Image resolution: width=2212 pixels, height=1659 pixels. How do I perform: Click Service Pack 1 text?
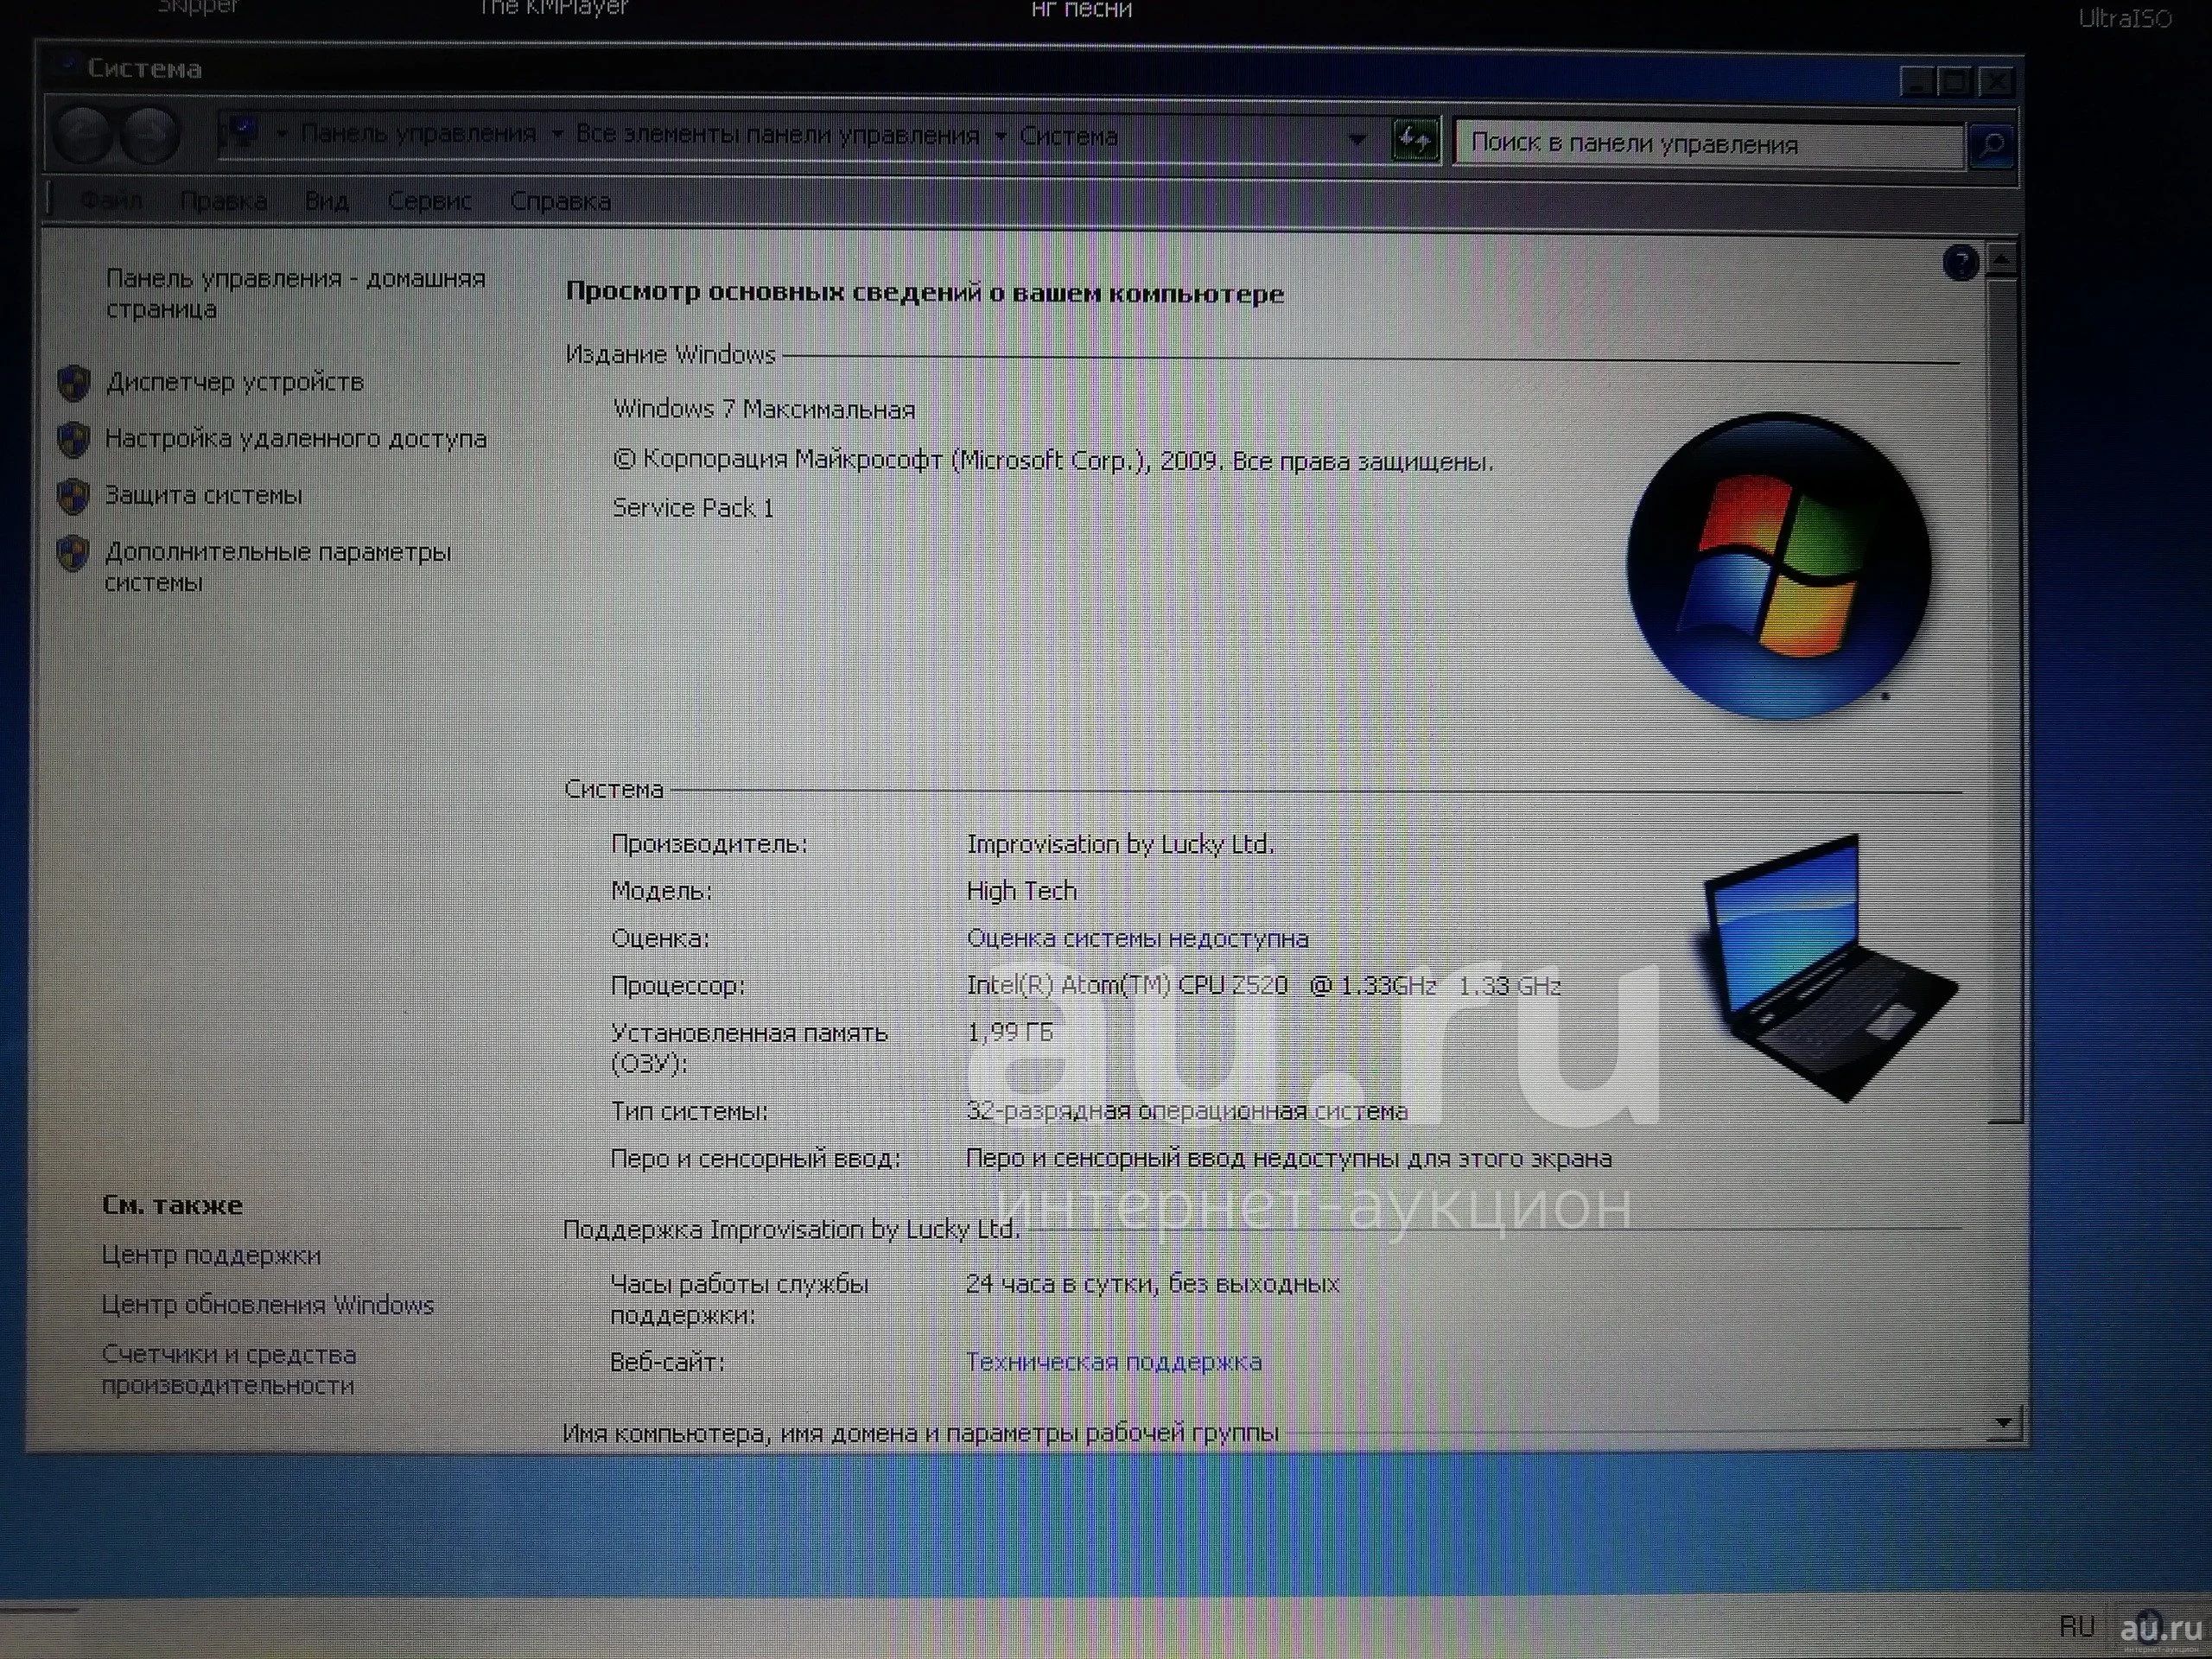point(693,508)
